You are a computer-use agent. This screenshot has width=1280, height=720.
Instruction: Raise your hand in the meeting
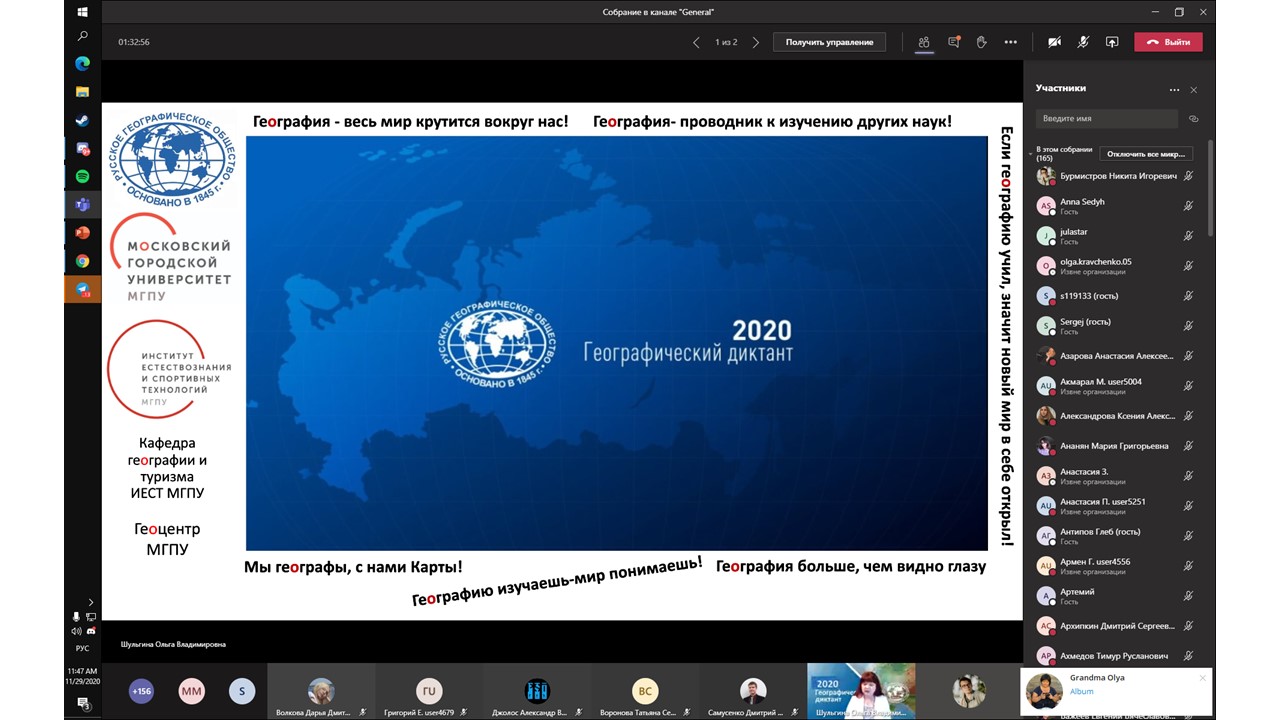(982, 42)
